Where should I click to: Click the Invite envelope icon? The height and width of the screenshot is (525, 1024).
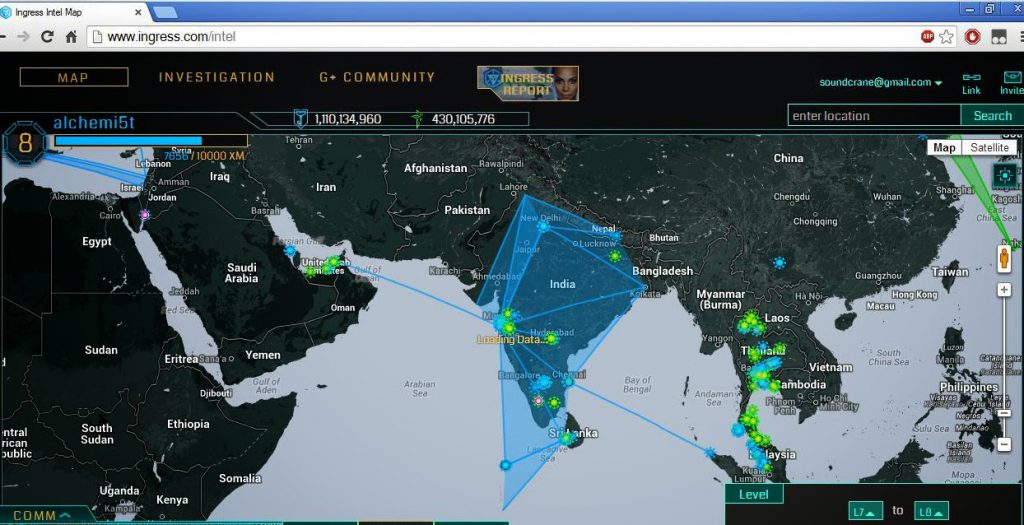[1011, 78]
